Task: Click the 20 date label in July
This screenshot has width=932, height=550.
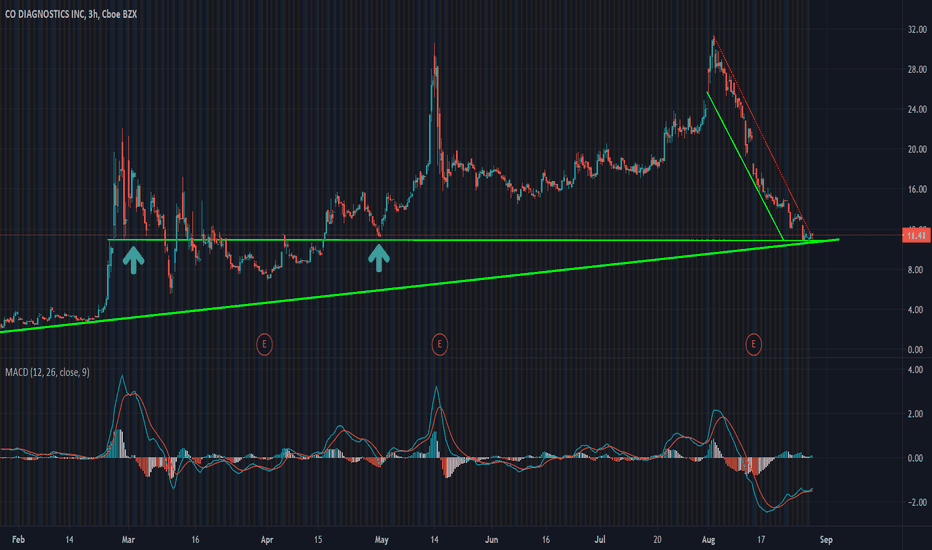Action: point(657,540)
